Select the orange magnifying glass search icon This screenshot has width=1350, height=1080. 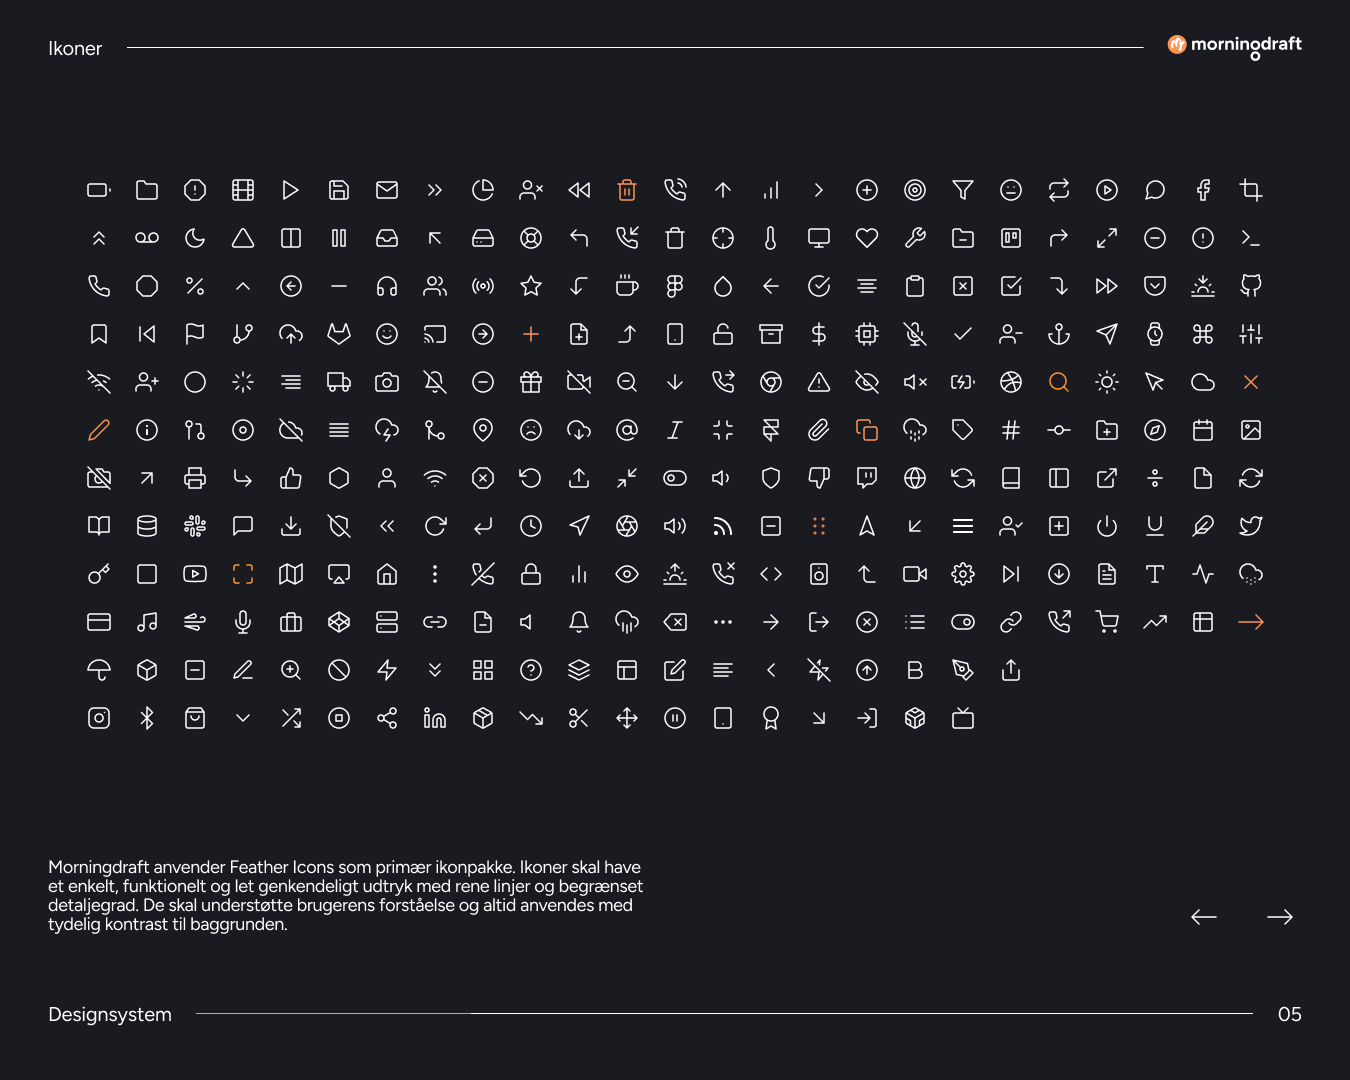coord(1059,382)
